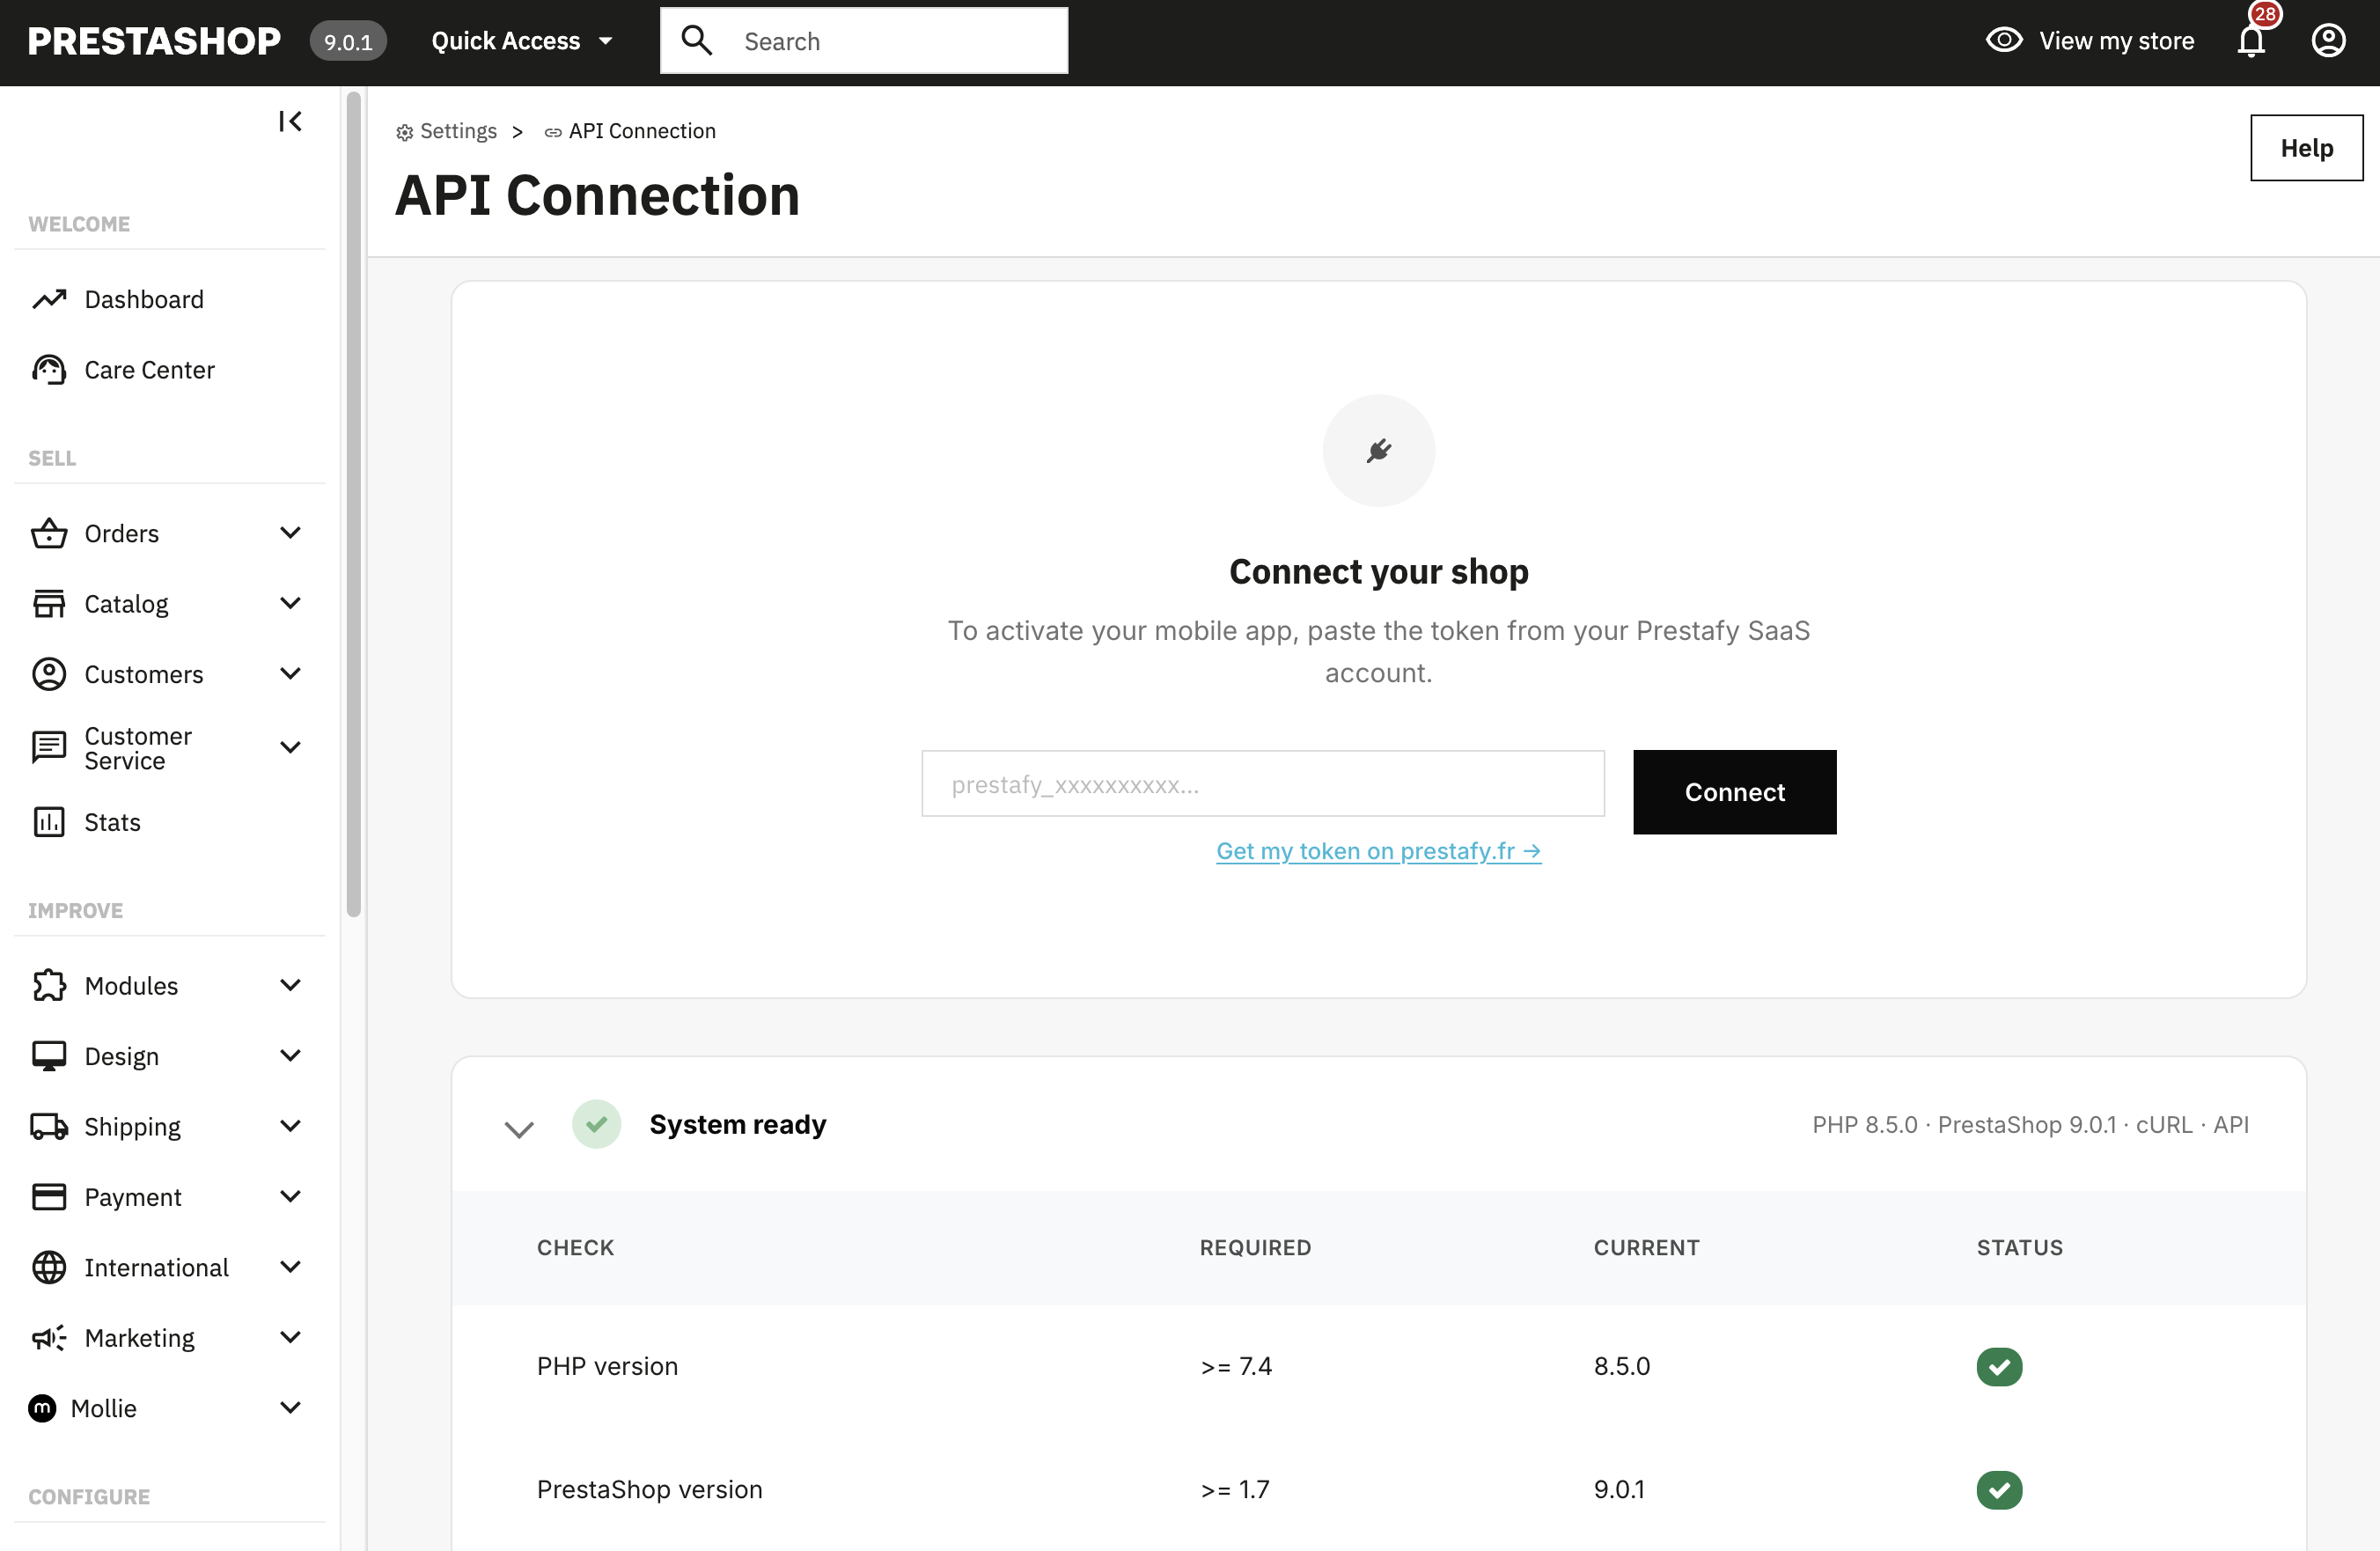Screen dimensions: 2380x1551
Task: Open notifications bell icon
Action: pos(2251,41)
